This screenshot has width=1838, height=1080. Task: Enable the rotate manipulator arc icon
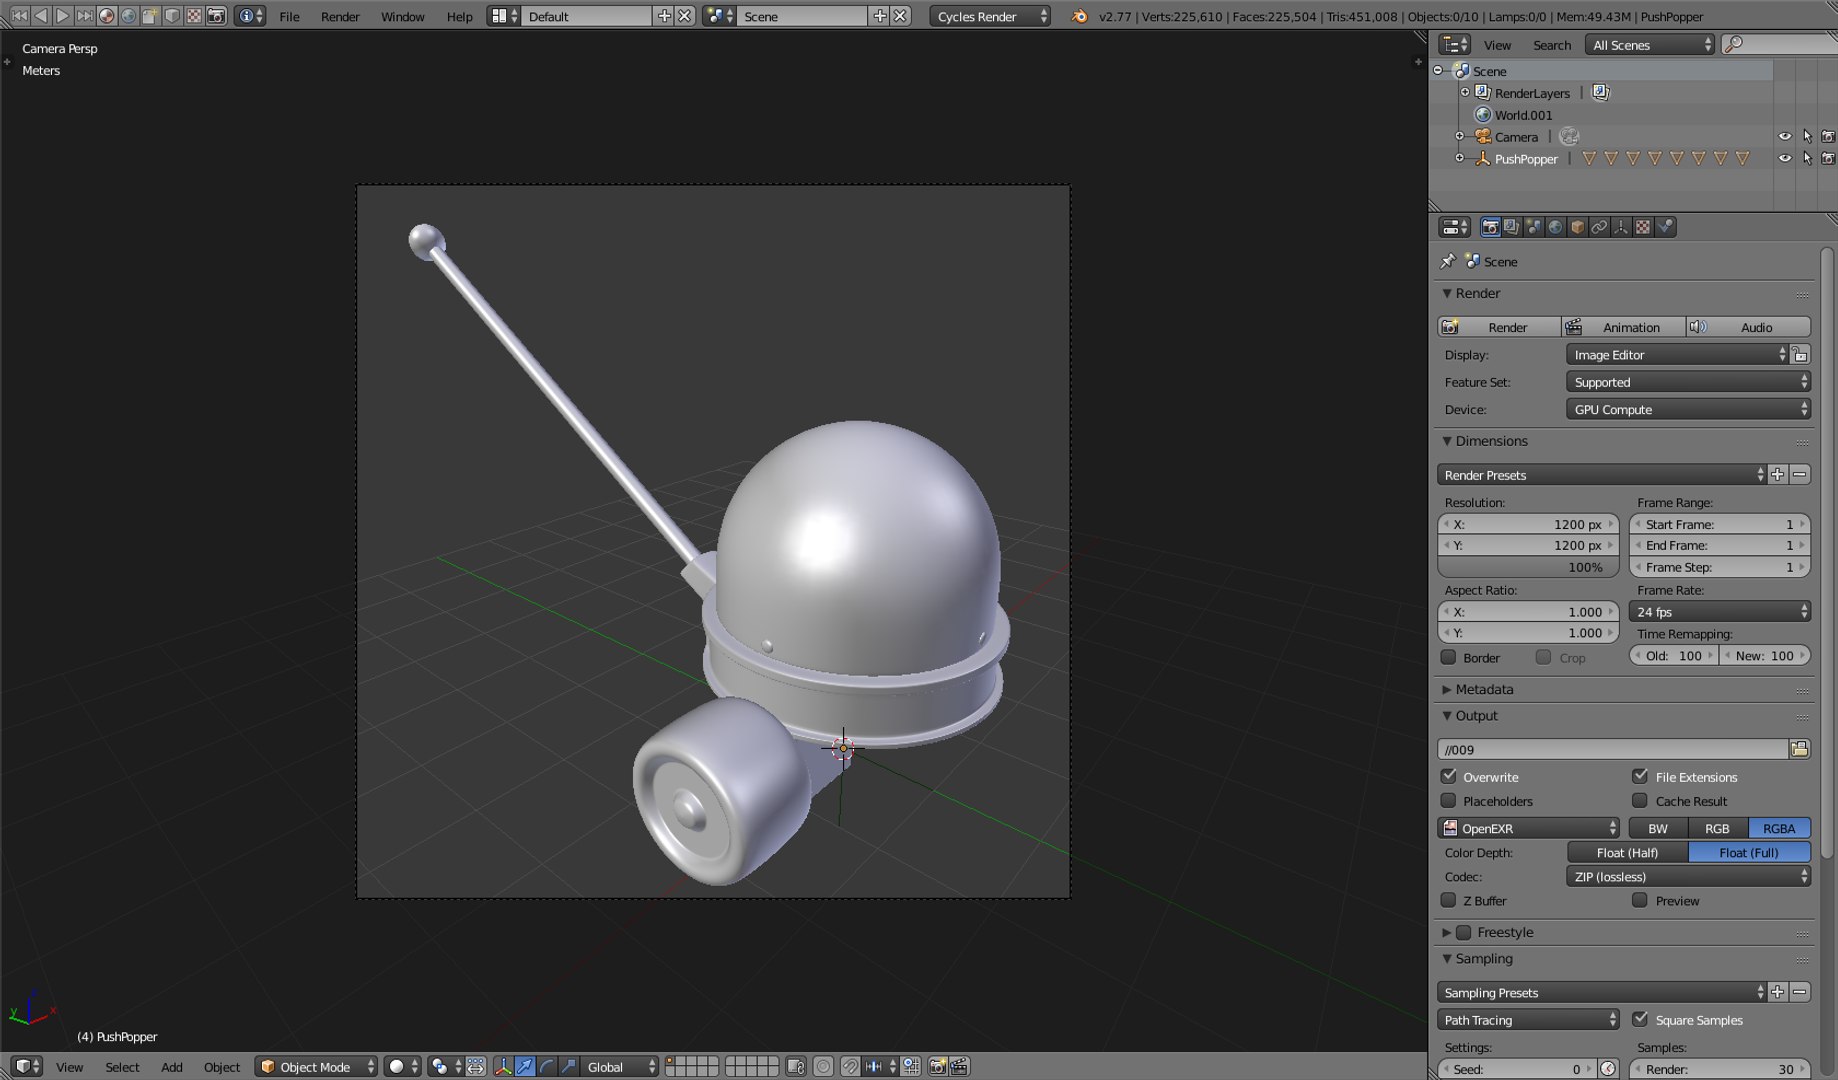[546, 1067]
